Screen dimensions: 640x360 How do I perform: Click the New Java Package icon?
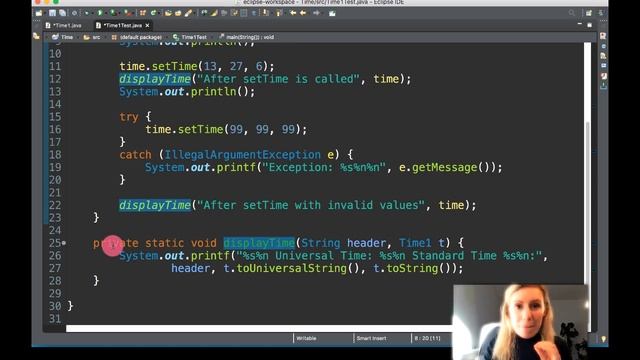point(142,13)
